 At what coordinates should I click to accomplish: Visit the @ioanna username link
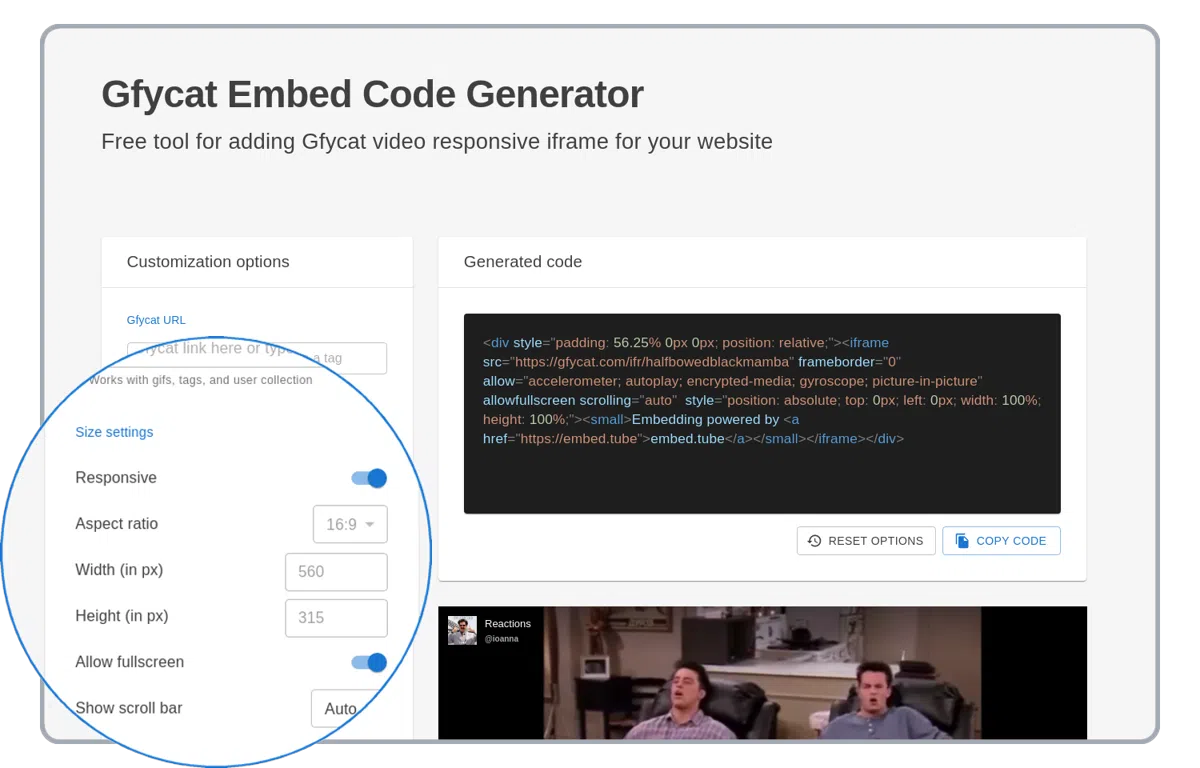point(501,639)
